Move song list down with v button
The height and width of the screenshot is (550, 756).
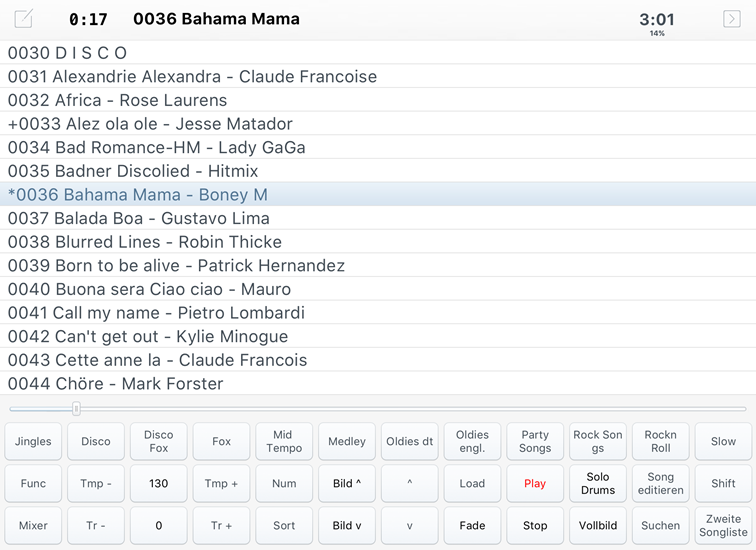pyautogui.click(x=409, y=525)
